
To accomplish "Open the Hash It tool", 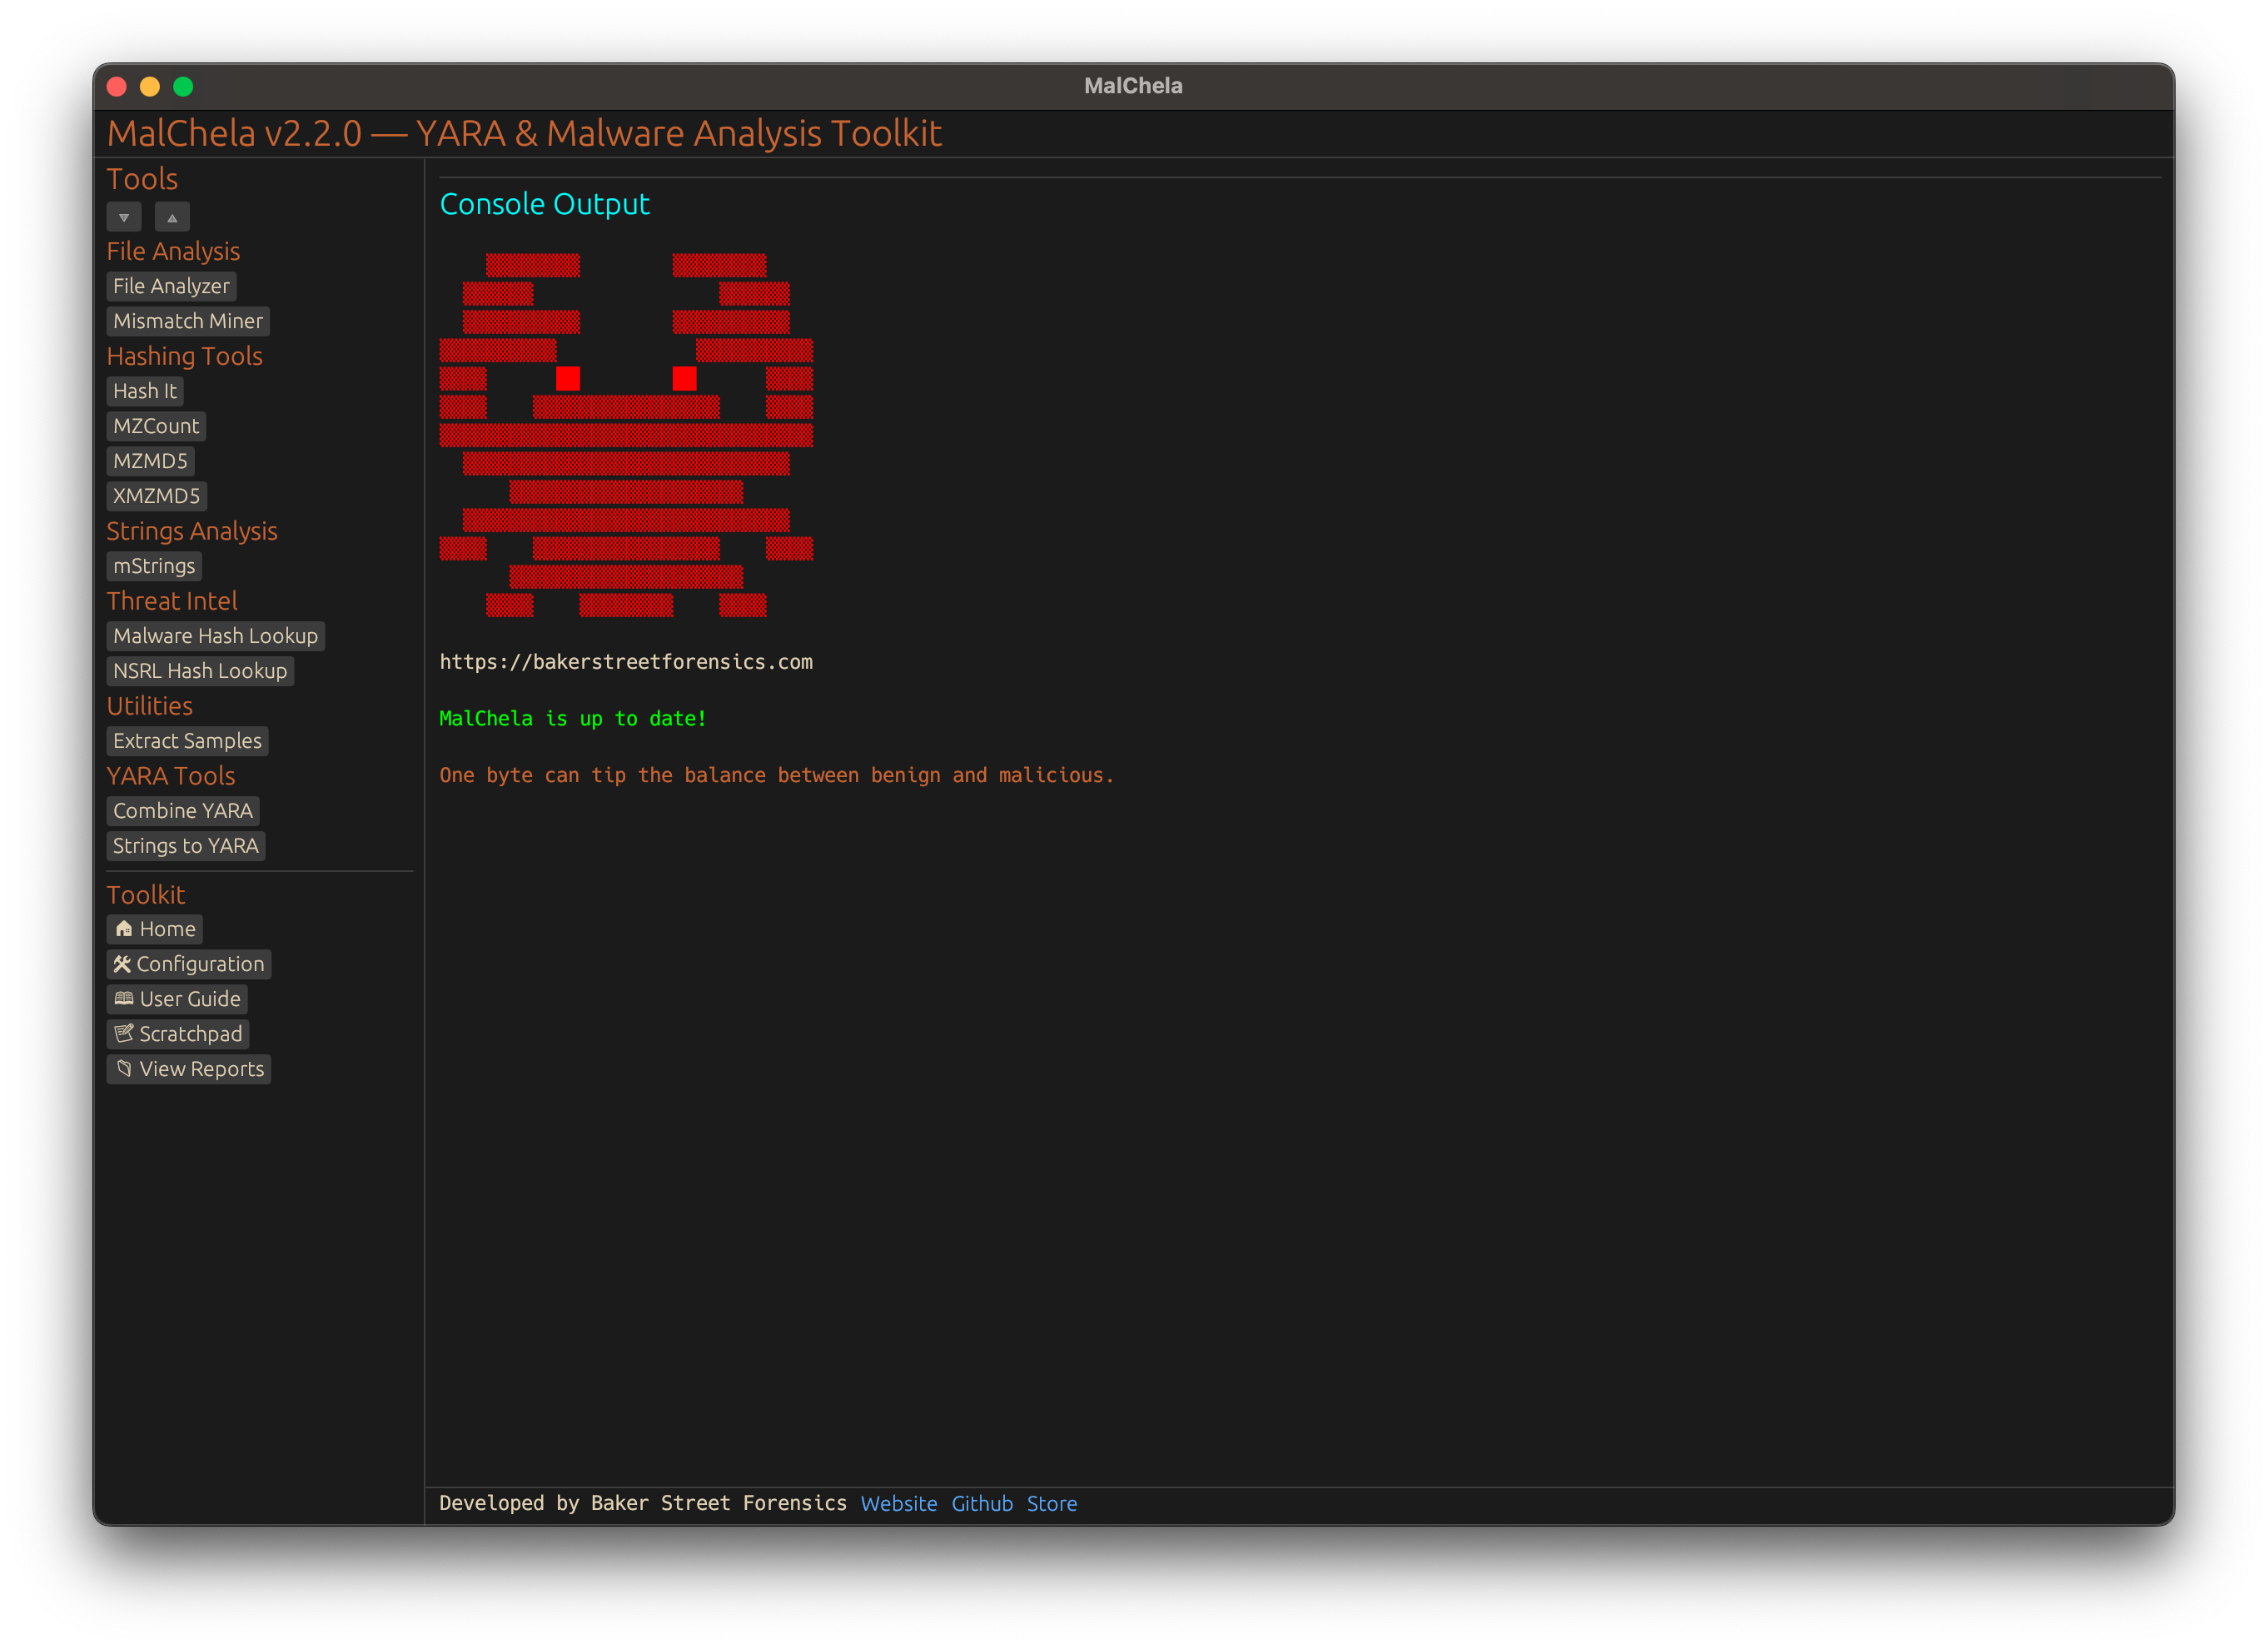I will point(145,391).
